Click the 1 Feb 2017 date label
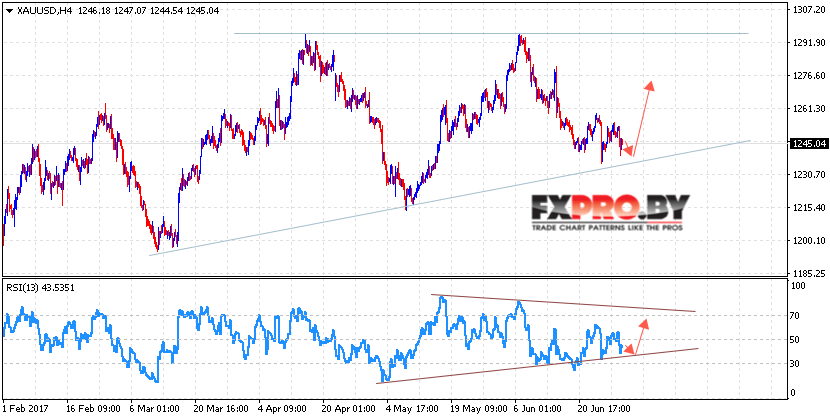The image size is (830, 420). [25, 409]
